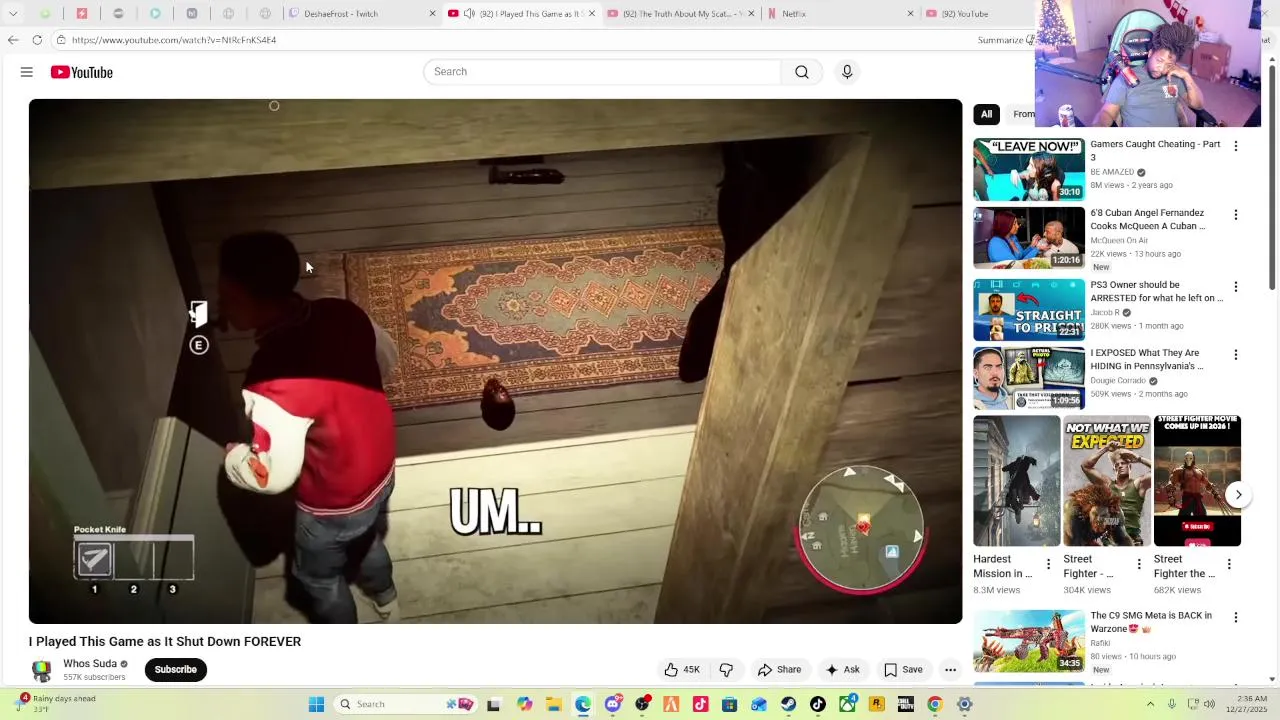Image resolution: width=1280 pixels, height=720 pixels.
Task: Open Whos Suda channel avatar
Action: point(42,671)
